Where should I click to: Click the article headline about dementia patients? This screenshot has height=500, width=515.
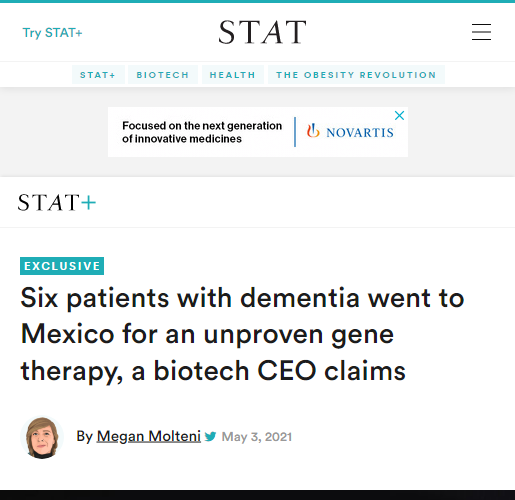pyautogui.click(x=242, y=334)
